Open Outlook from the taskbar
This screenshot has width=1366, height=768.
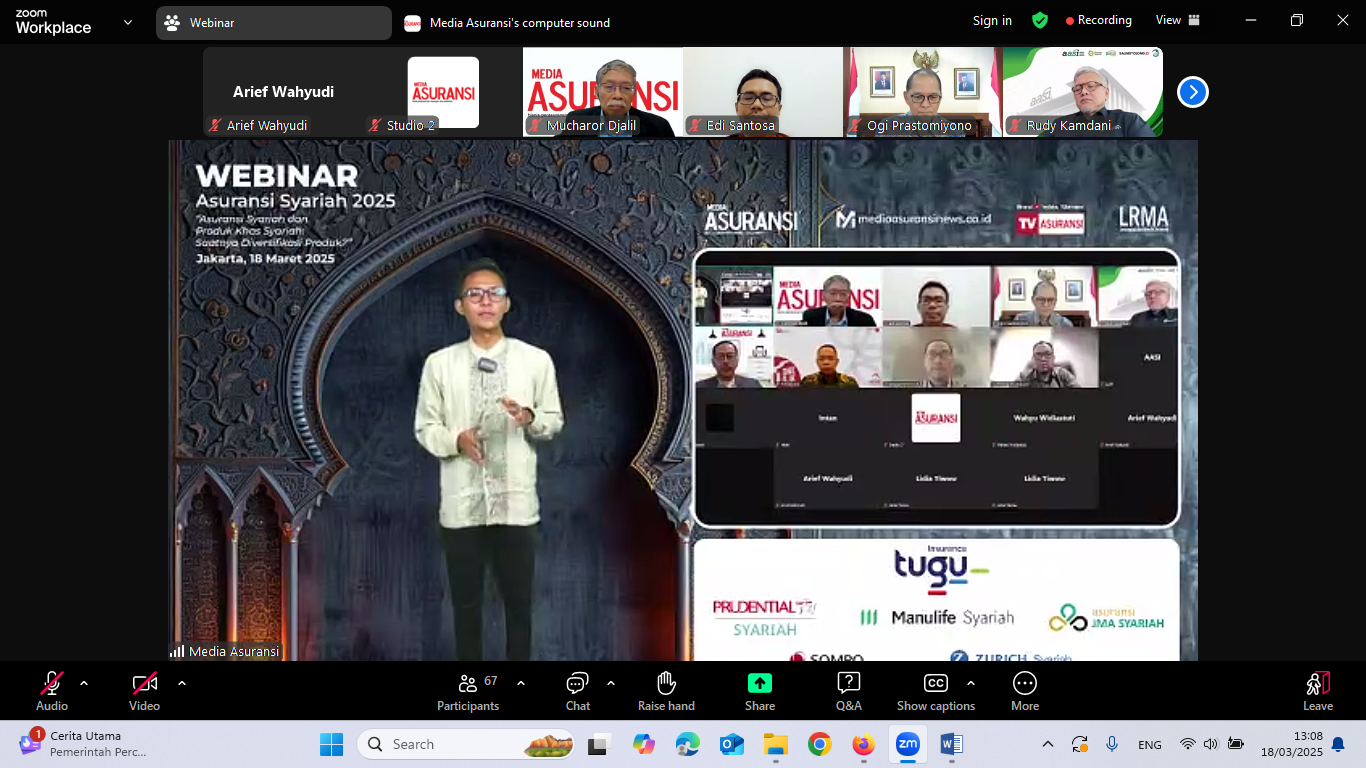pyautogui.click(x=731, y=744)
